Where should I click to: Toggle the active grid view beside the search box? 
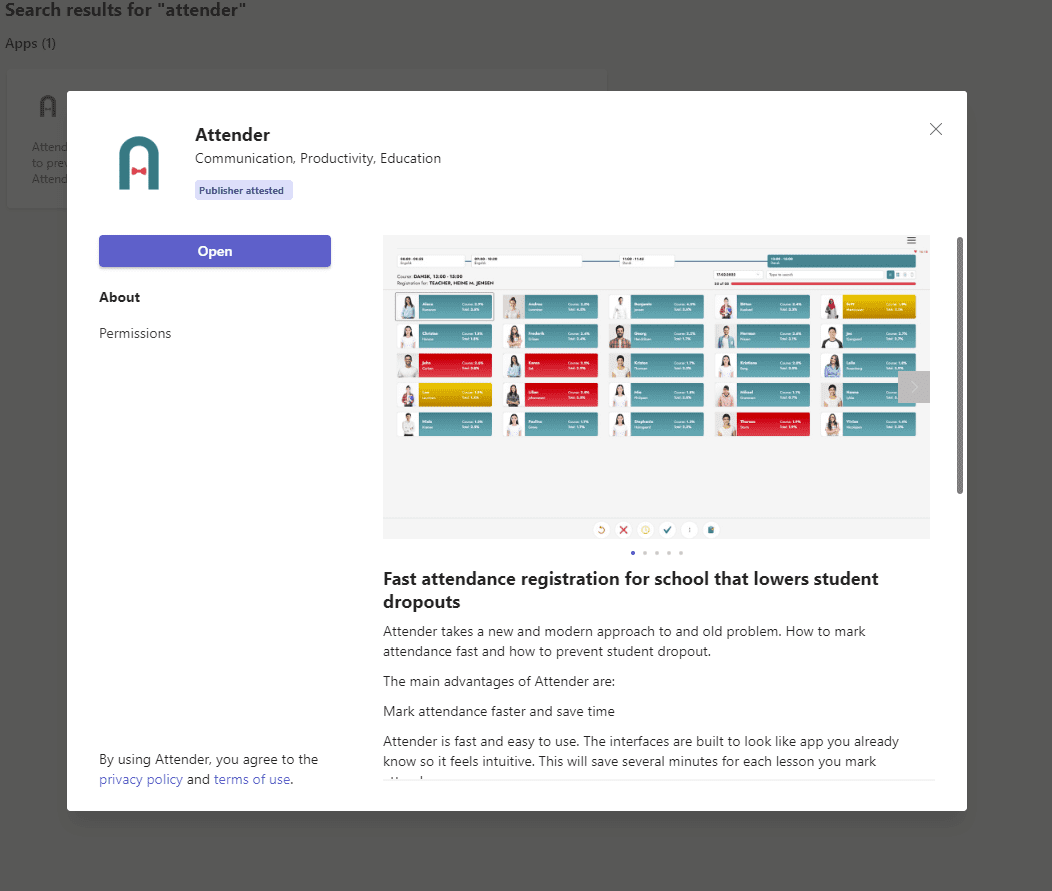point(890,274)
